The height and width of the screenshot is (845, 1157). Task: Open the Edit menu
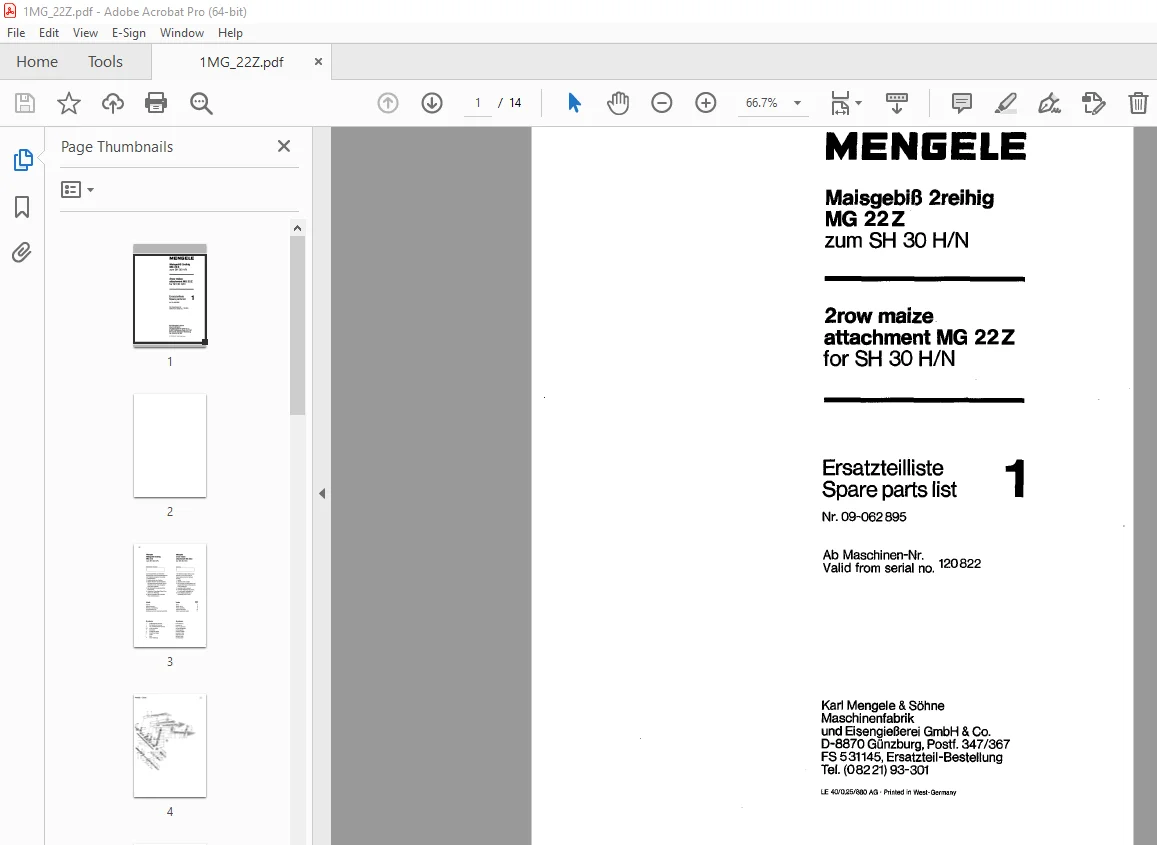[49, 32]
